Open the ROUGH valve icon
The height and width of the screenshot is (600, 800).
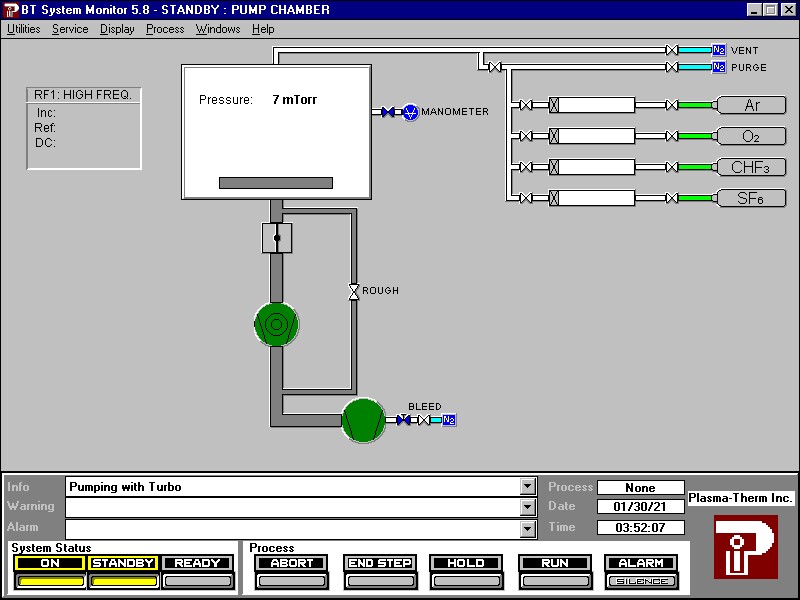(x=353, y=291)
